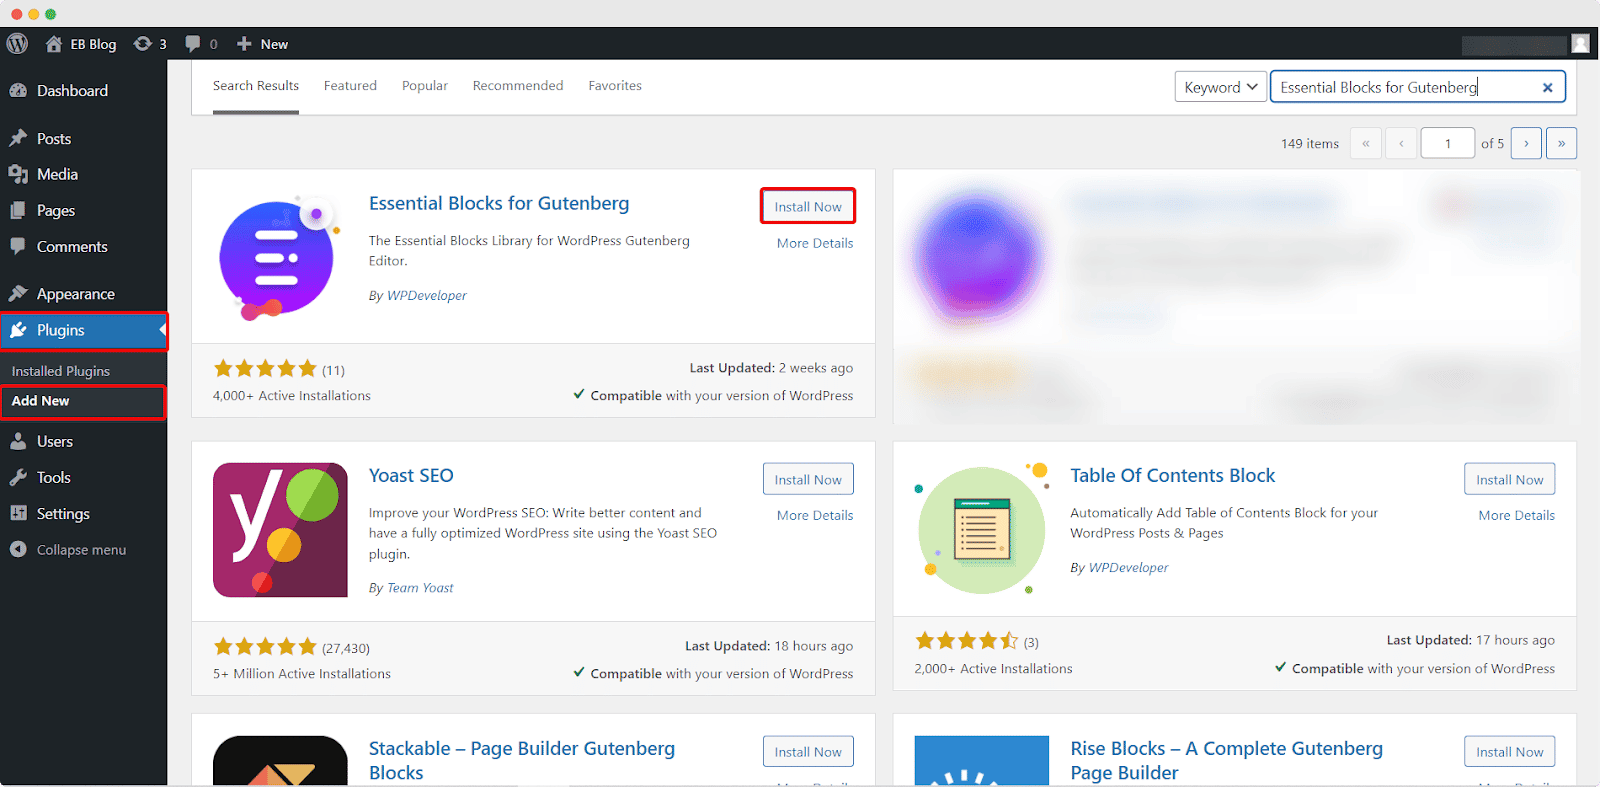Go to the next page of results
1600x787 pixels.
click(x=1526, y=143)
